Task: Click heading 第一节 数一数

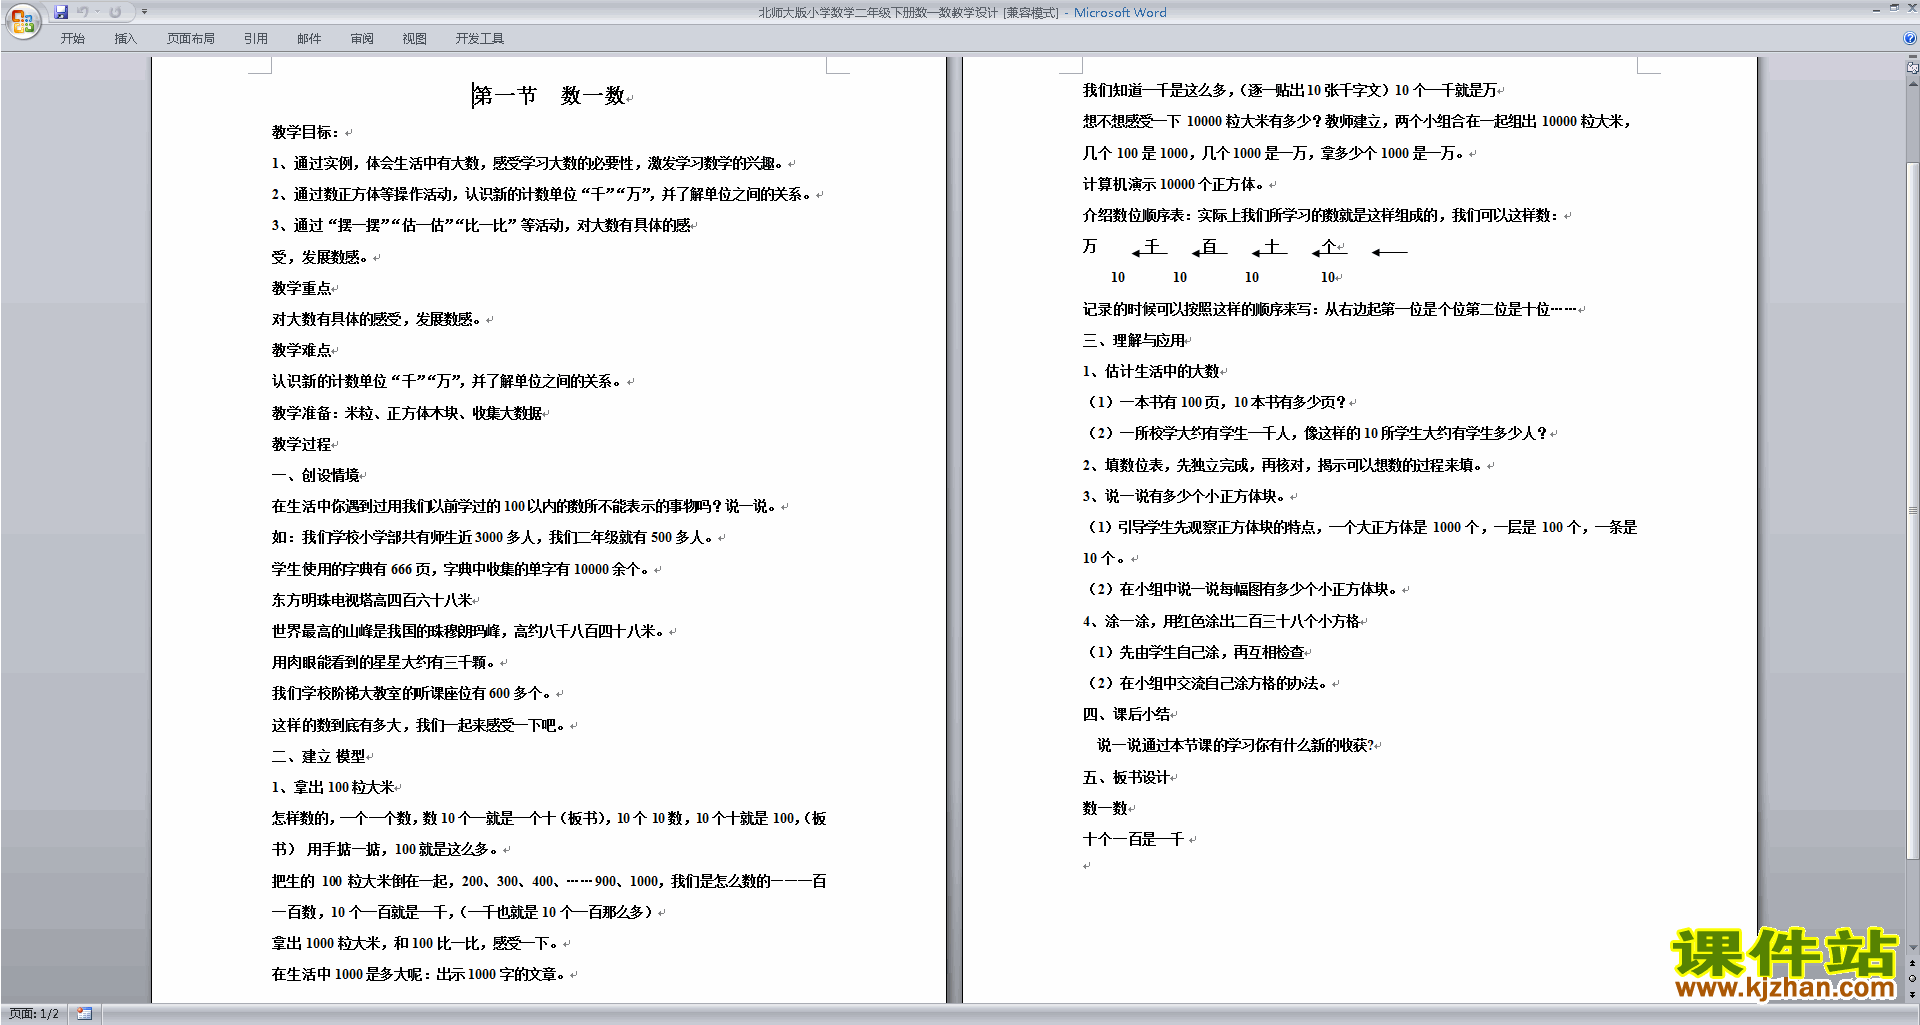Action: (549, 96)
